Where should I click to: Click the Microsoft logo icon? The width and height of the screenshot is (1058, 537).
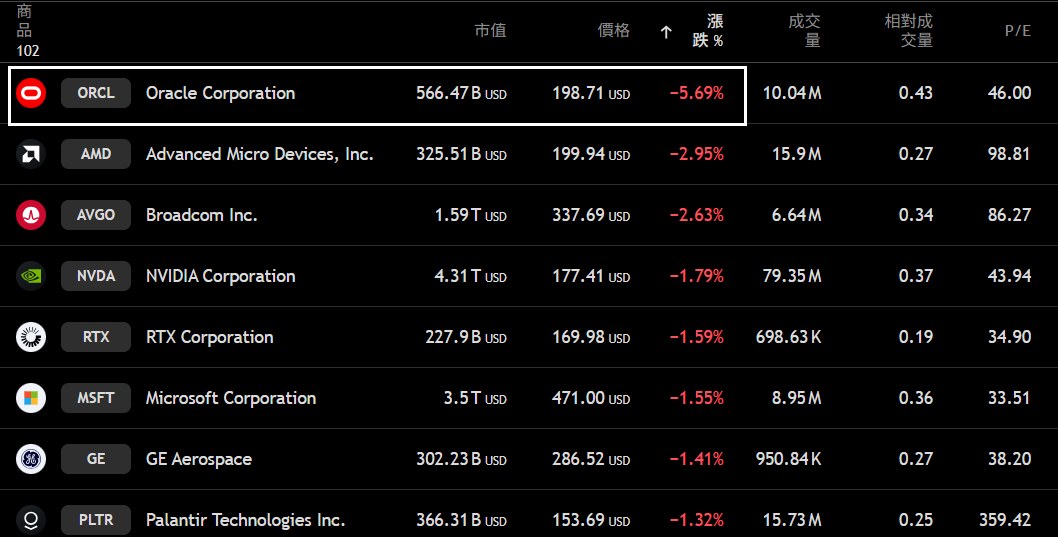pos(31,398)
